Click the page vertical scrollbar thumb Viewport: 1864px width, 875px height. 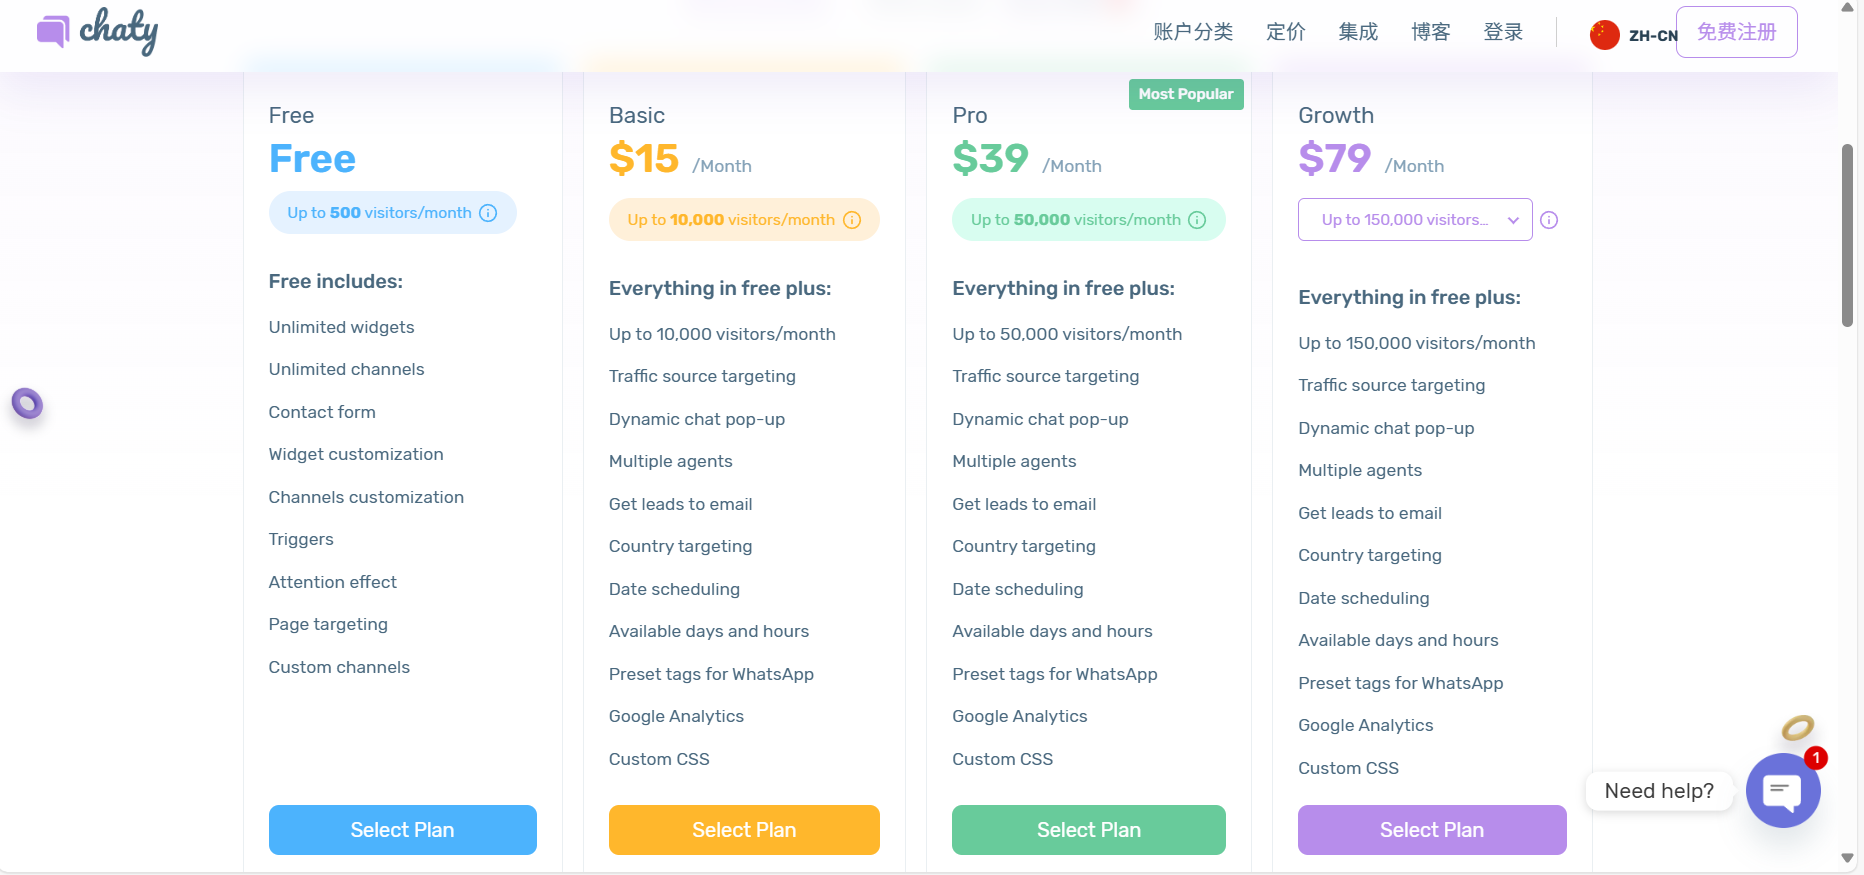tap(1847, 235)
